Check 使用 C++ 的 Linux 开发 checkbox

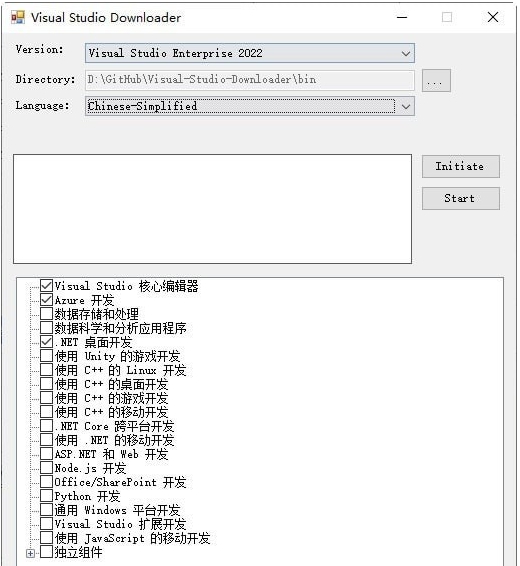(x=47, y=370)
